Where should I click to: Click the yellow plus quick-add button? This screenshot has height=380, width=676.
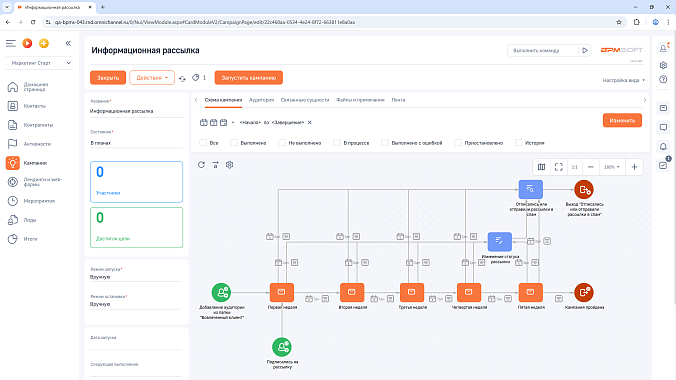44,43
